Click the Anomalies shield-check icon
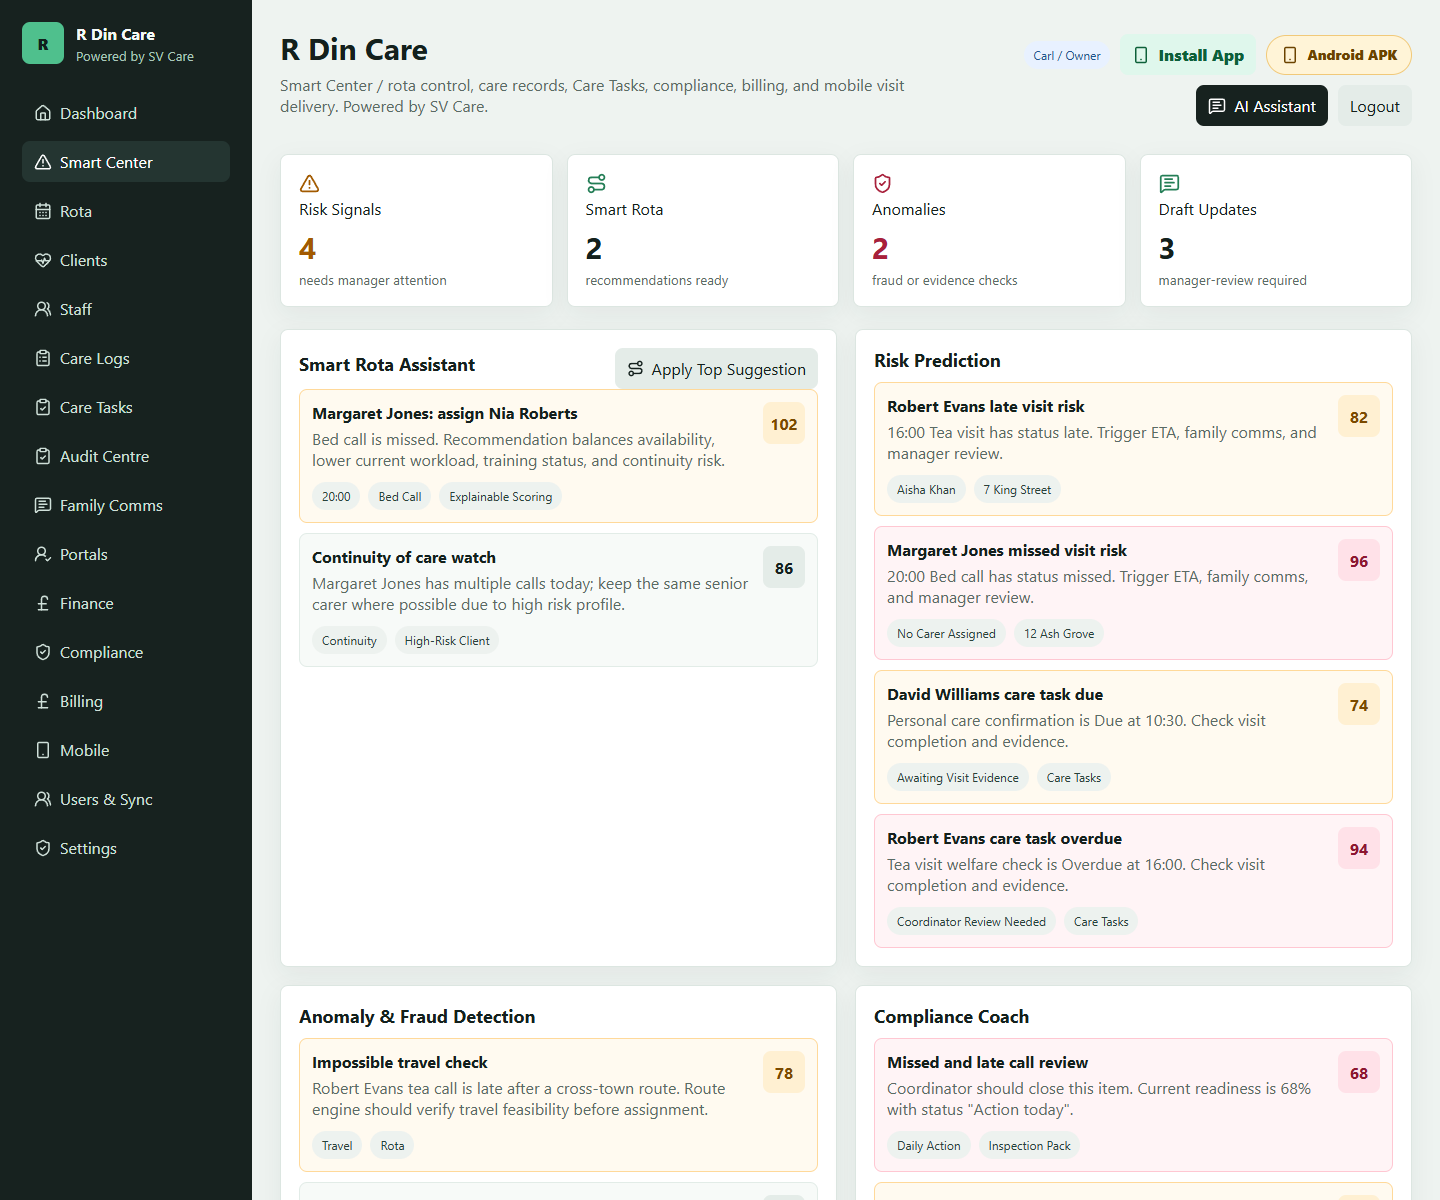 click(882, 183)
